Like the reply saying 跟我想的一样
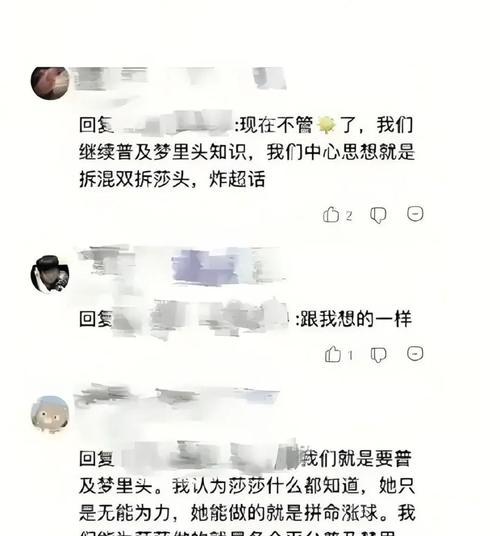Image resolution: width=500 pixels, height=536 pixels. click(x=333, y=354)
